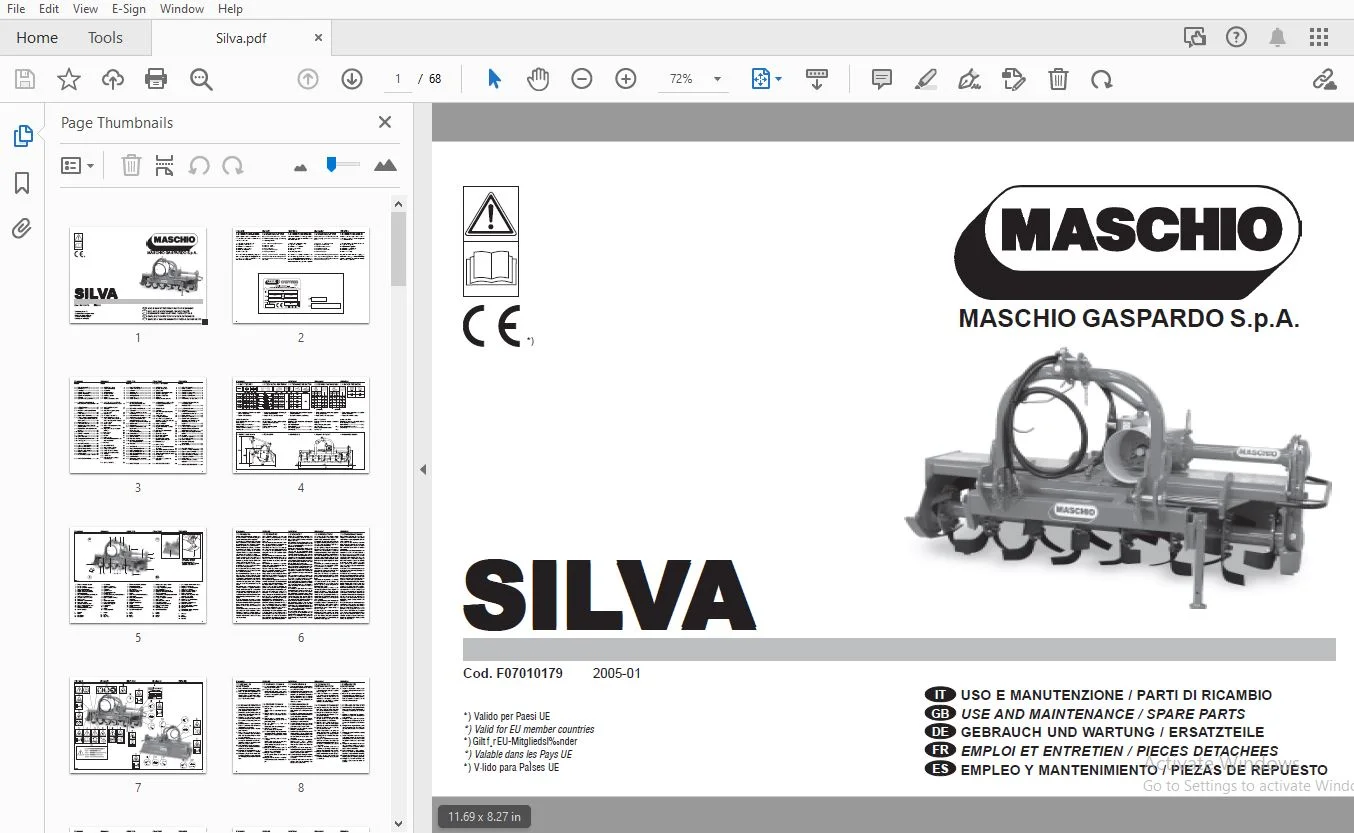The width and height of the screenshot is (1354, 833).
Task: Open the Window menu
Action: tap(181, 9)
